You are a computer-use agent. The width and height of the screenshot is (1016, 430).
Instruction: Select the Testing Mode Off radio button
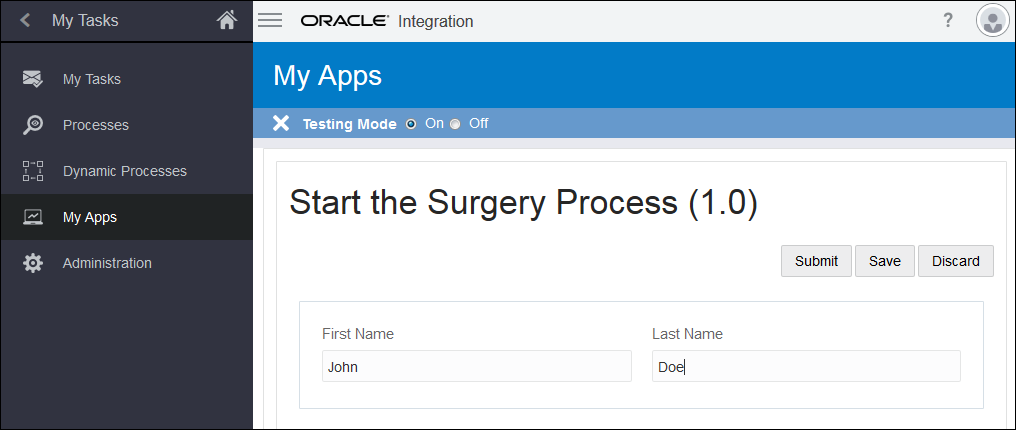click(455, 124)
